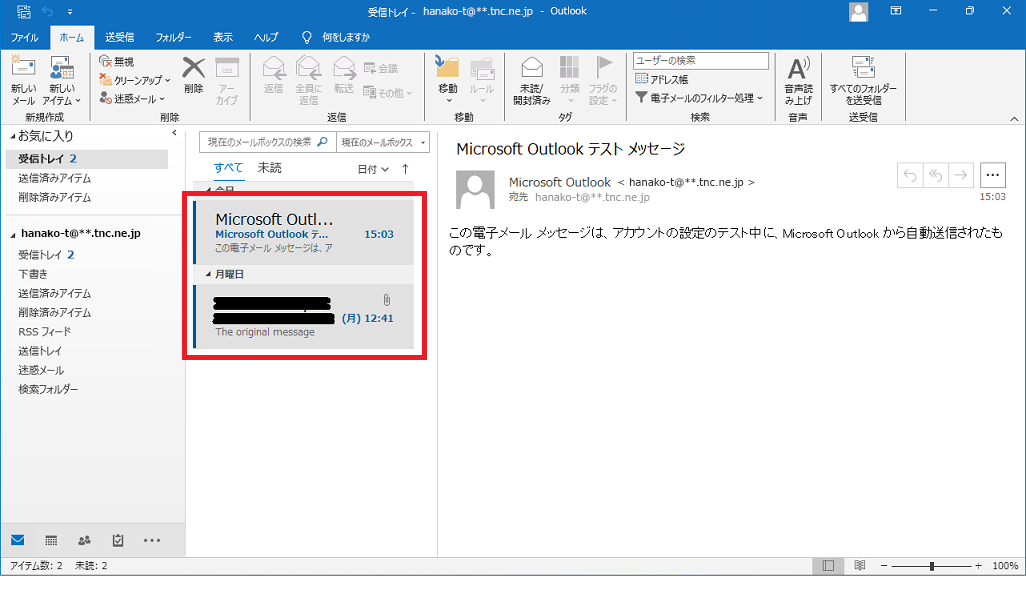Click the ユーザーの検索 people search field
The image size is (1026, 602).
coord(700,61)
